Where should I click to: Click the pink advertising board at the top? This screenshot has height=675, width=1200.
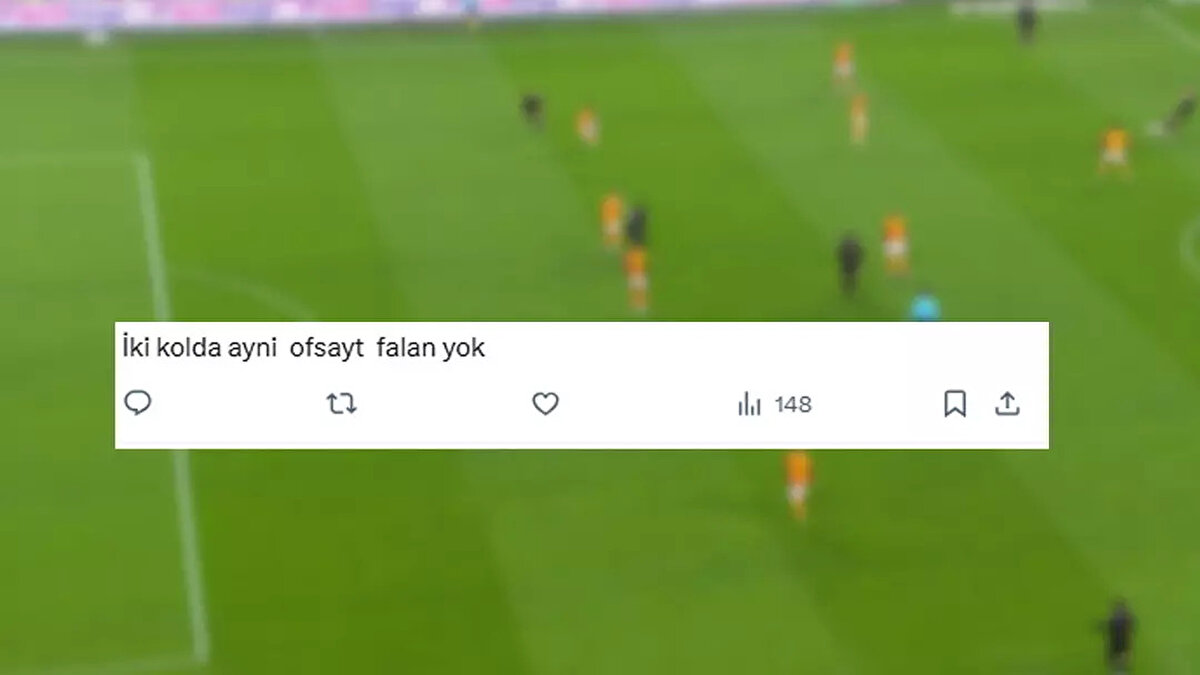pos(400,12)
